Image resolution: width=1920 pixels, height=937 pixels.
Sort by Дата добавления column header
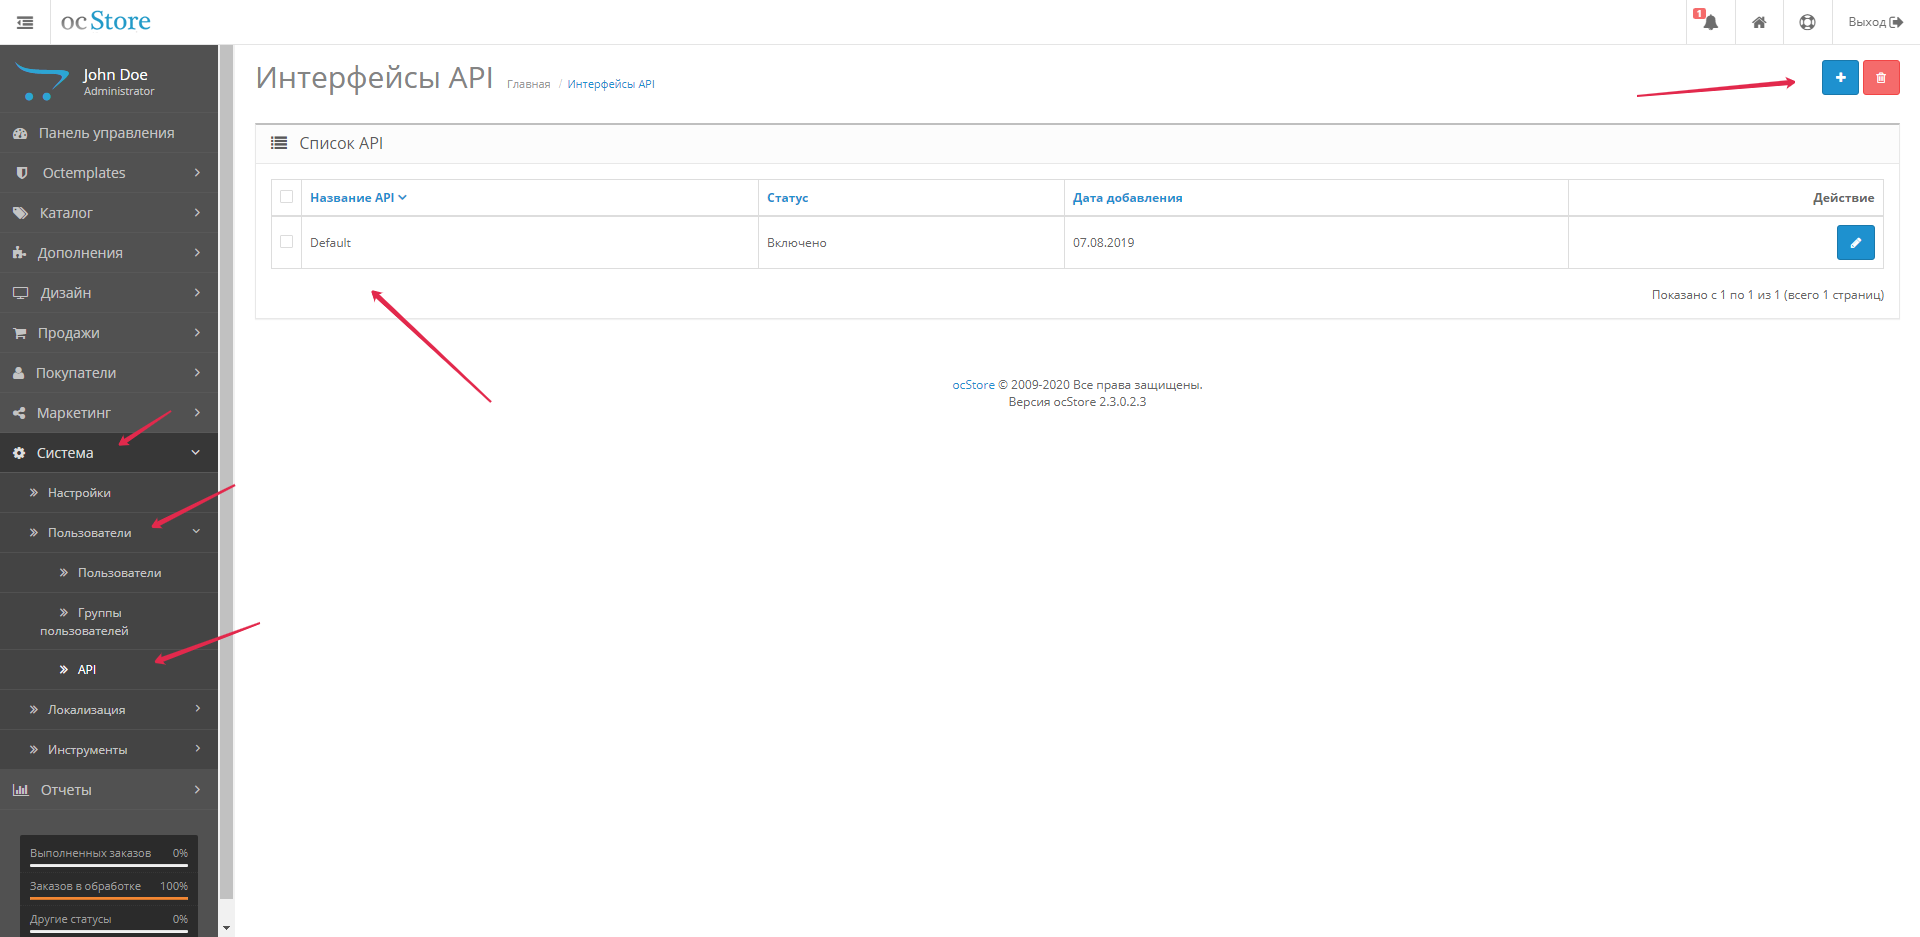[1127, 198]
